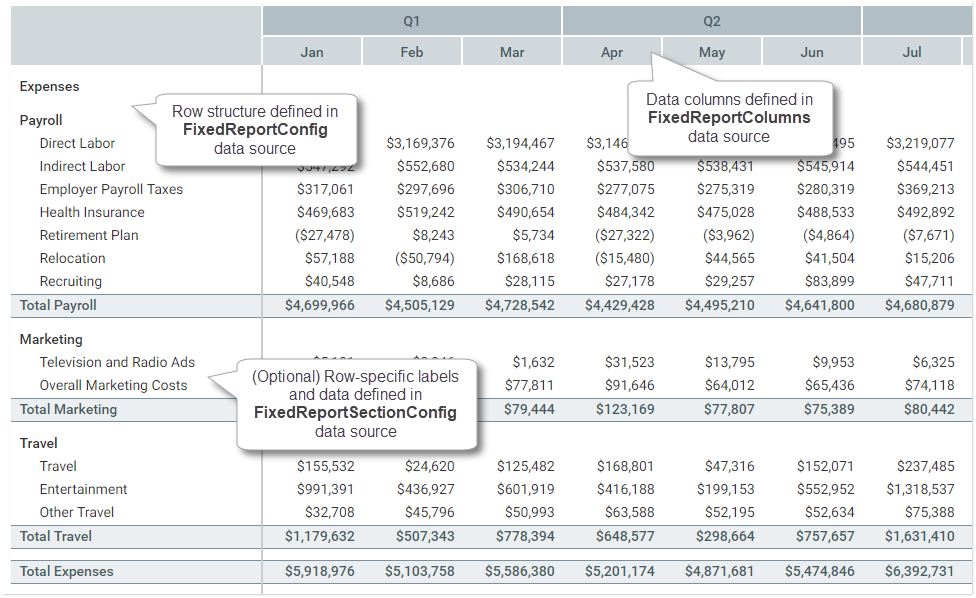Select the Q2 quarter column header
The height and width of the screenshot is (598, 976).
[x=712, y=21]
